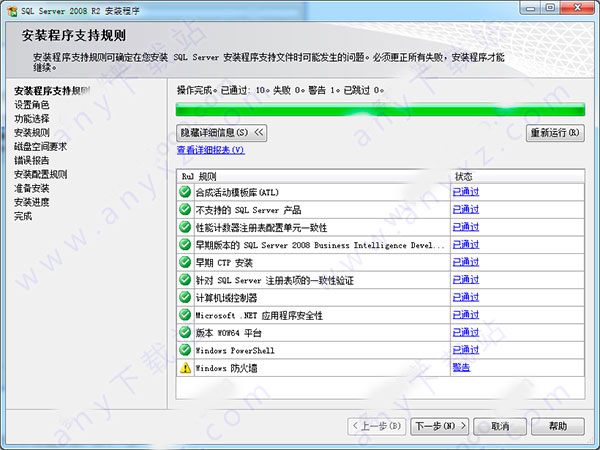The width and height of the screenshot is (600, 450).
Task: Click the check icon next to Windows PowerShell
Action: coord(184,350)
